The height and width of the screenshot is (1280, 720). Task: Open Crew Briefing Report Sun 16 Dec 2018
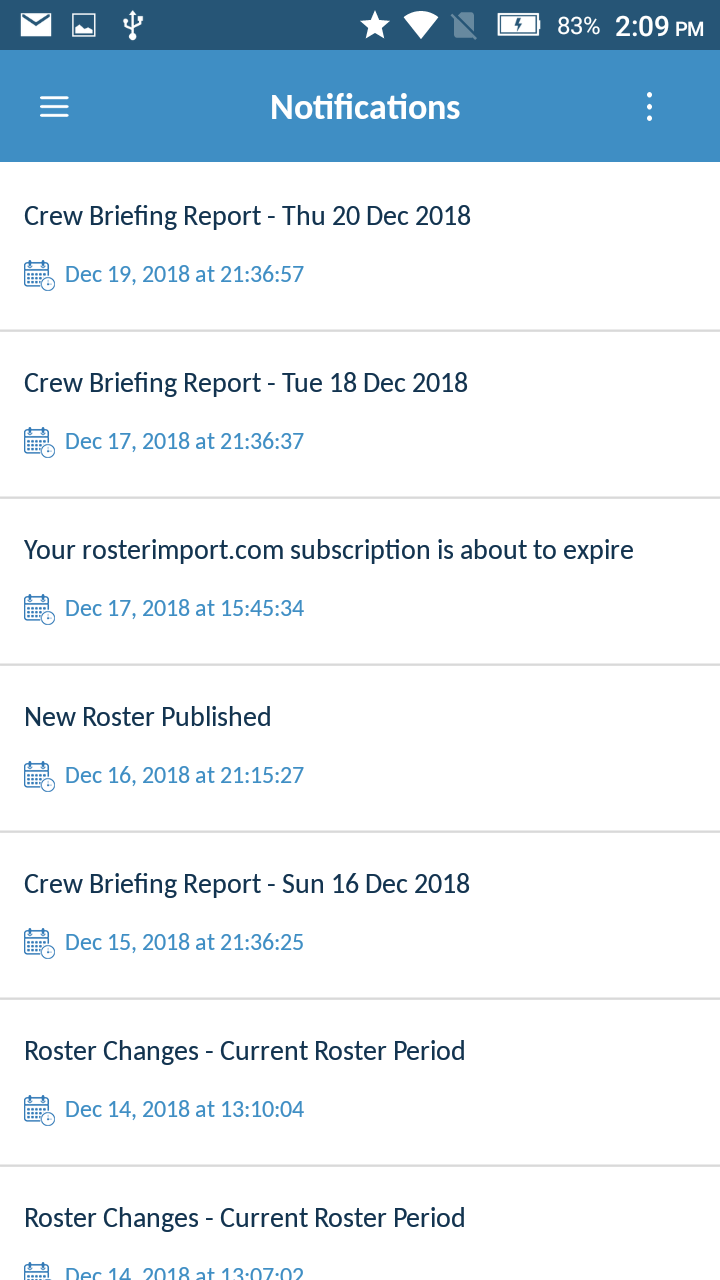pos(360,915)
